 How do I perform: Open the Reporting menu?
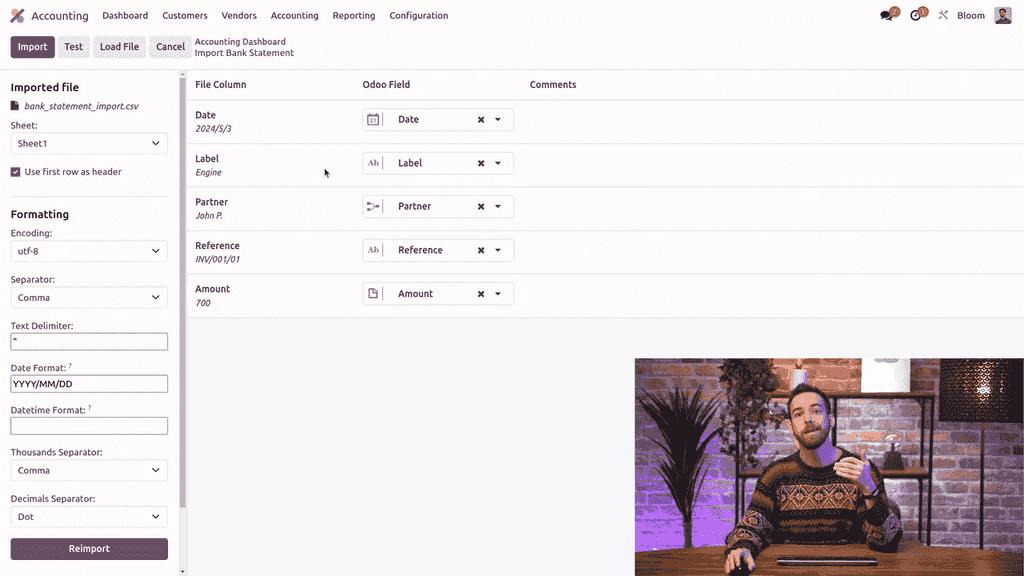tap(354, 16)
